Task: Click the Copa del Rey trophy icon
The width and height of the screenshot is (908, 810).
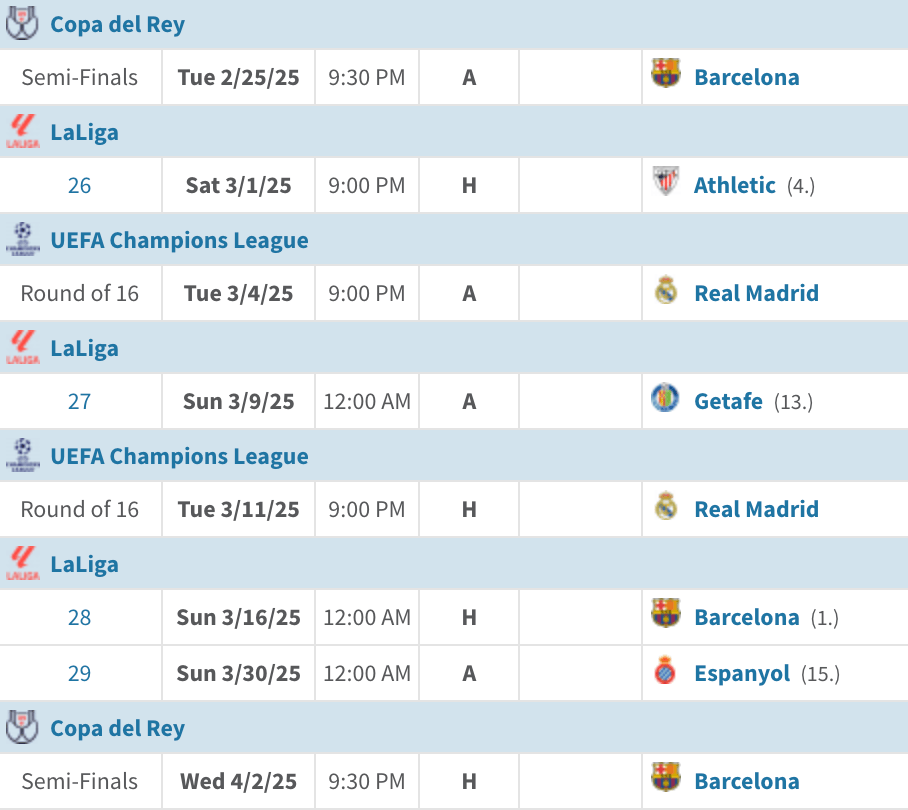Action: coord(21,24)
